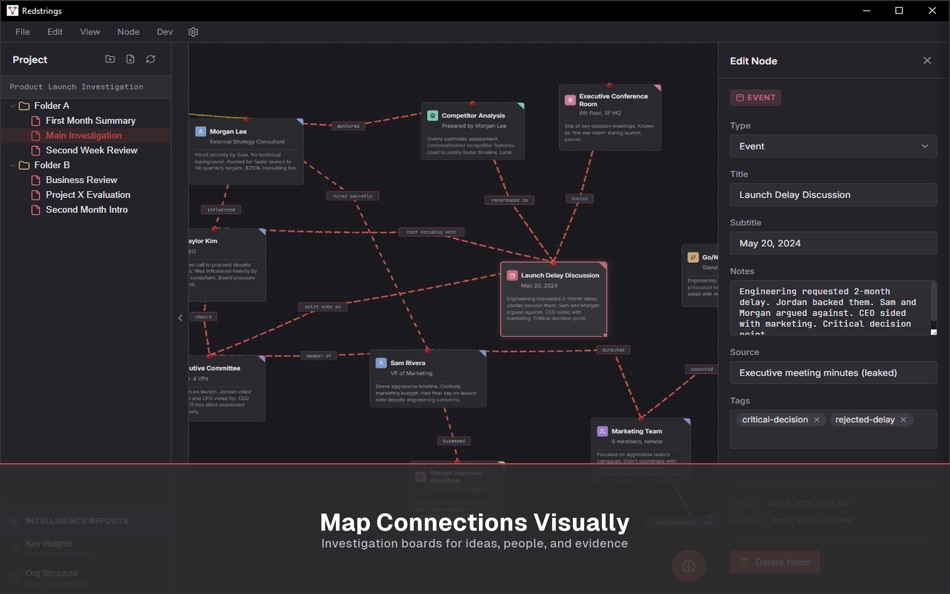Click the Delete Node button
Viewport: 950px width, 594px height.
point(774,562)
